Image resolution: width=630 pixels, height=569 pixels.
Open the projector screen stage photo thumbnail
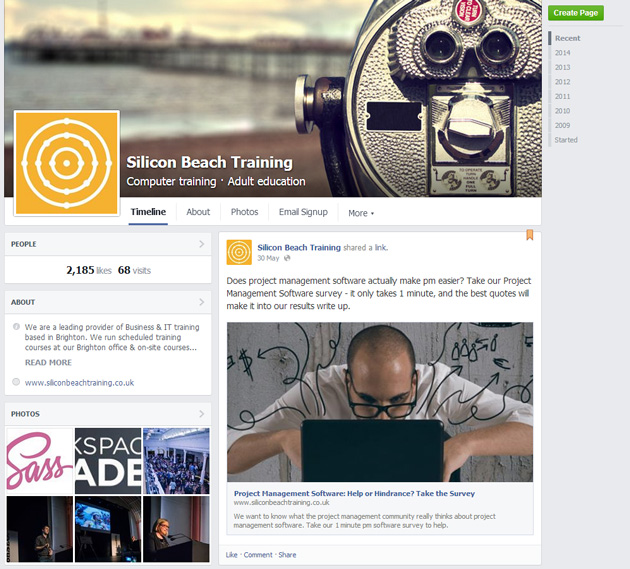coord(108,529)
